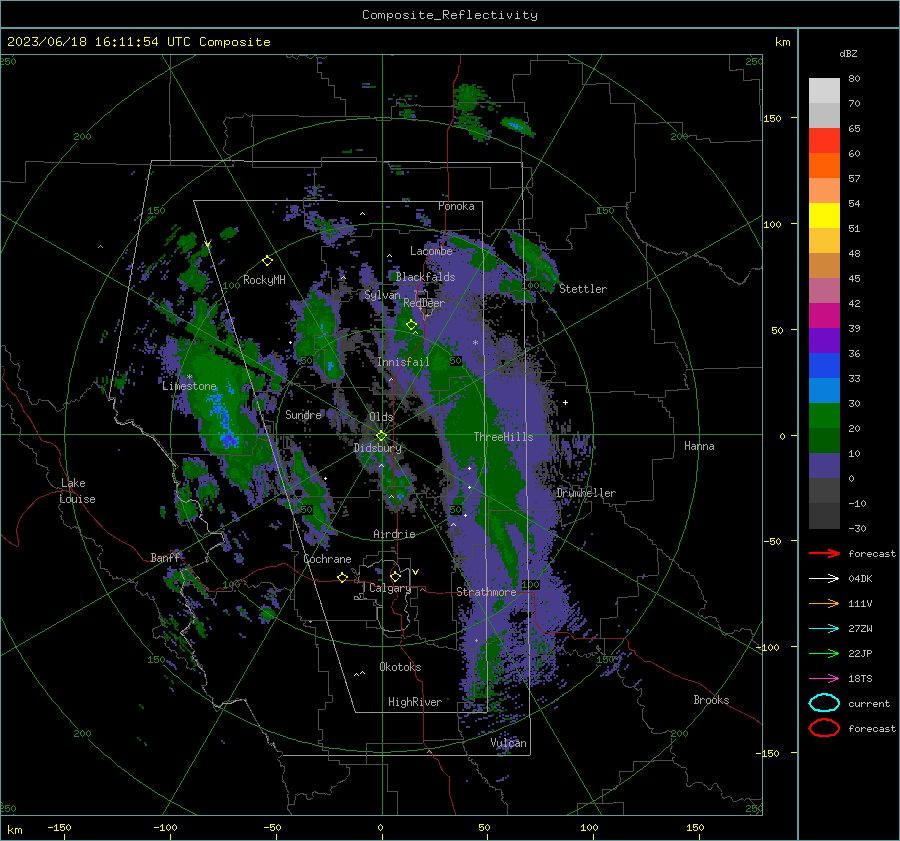Click the Olds label
The width and height of the screenshot is (900, 841).
click(381, 417)
